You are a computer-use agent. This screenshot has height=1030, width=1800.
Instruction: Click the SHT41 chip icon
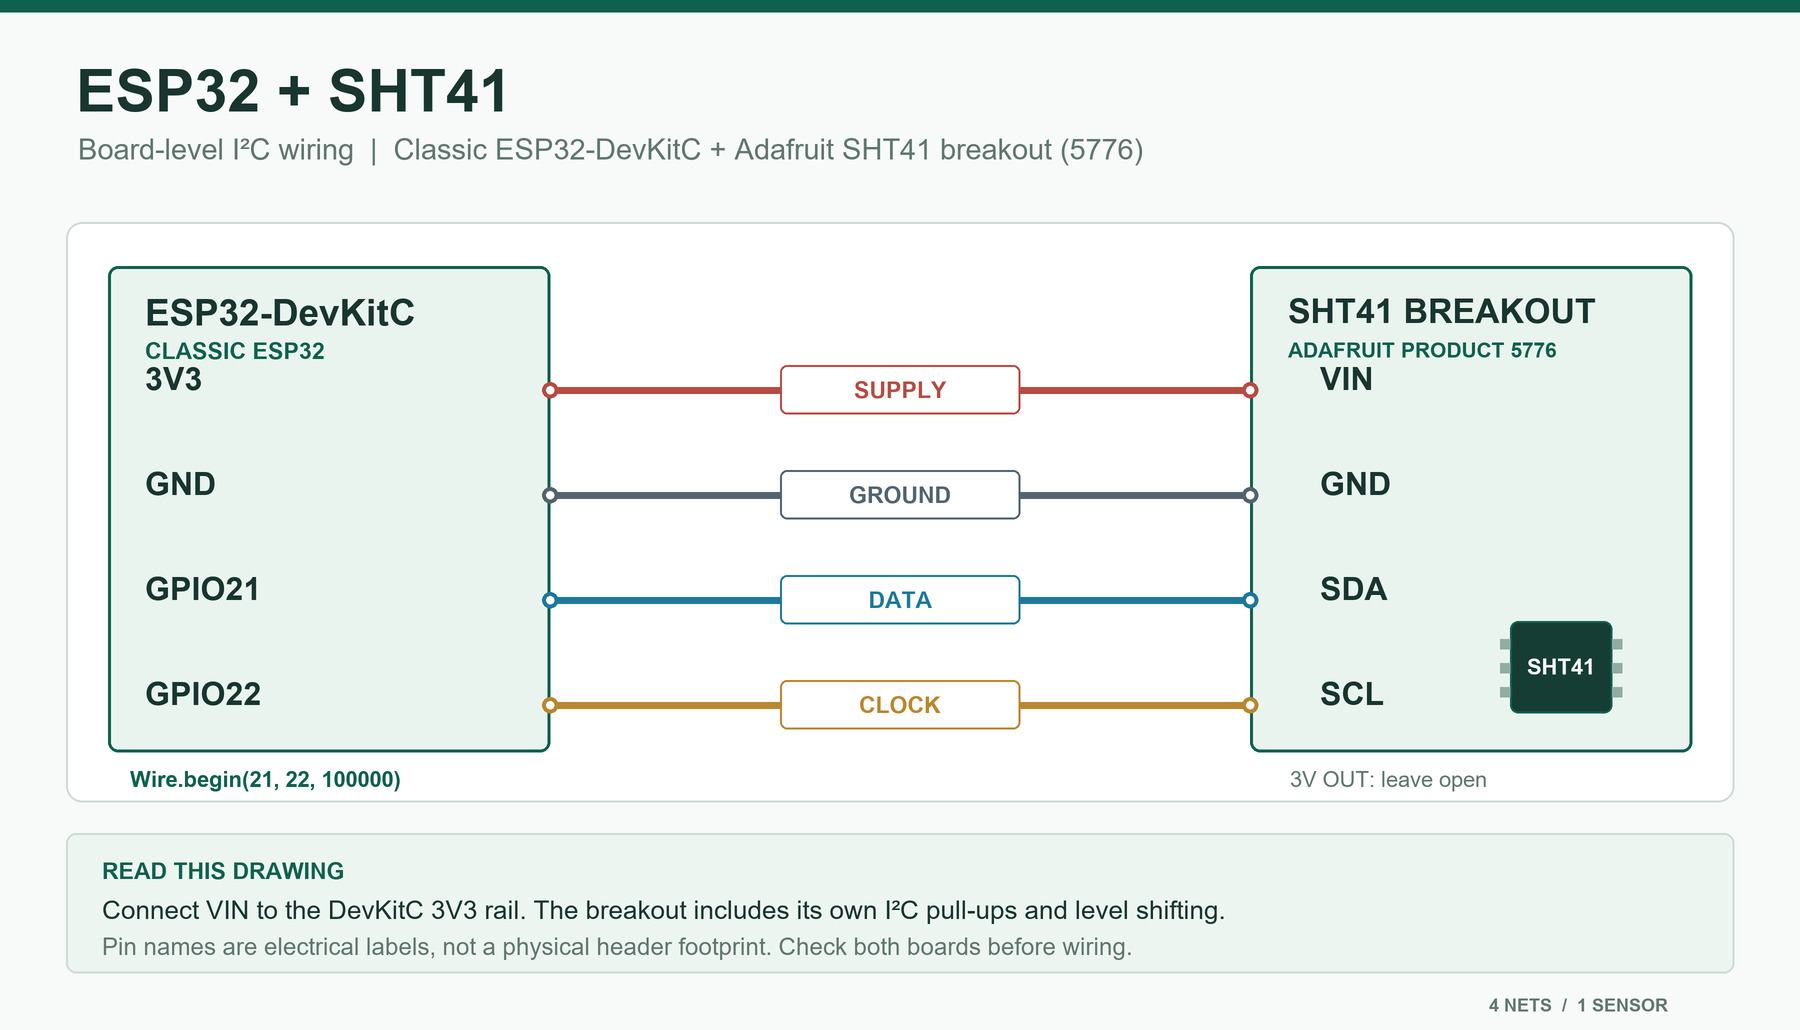(x=1561, y=667)
